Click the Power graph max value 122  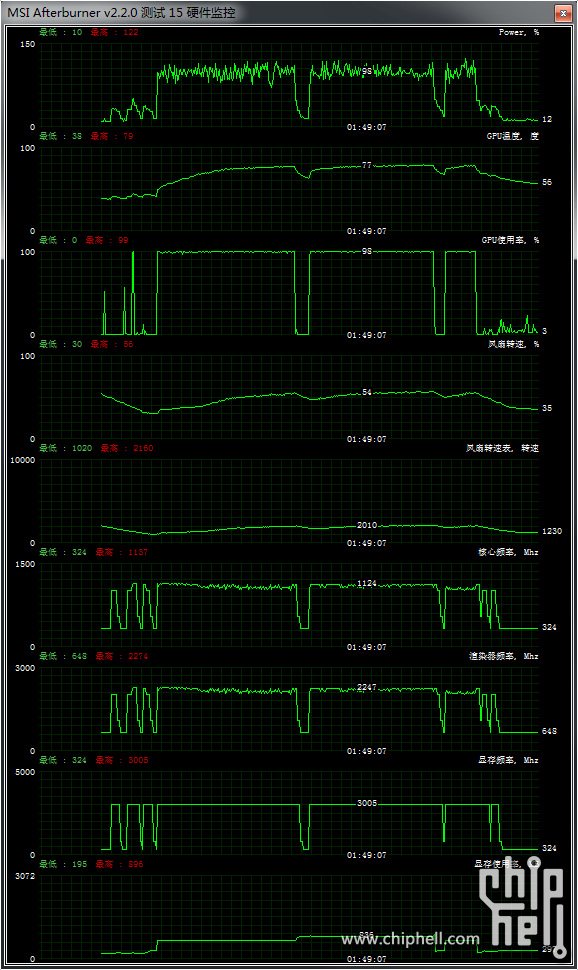pos(131,32)
